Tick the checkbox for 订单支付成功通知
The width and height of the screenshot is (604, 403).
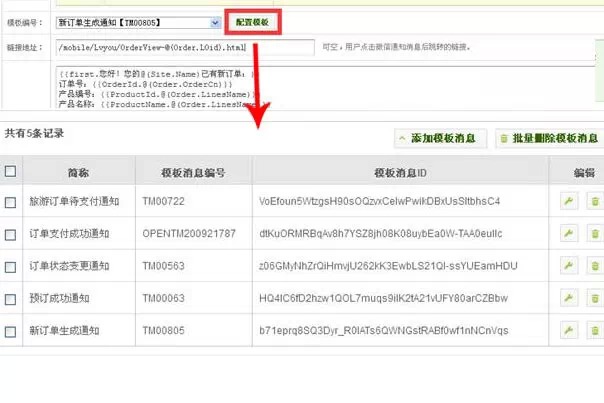pyautogui.click(x=10, y=235)
